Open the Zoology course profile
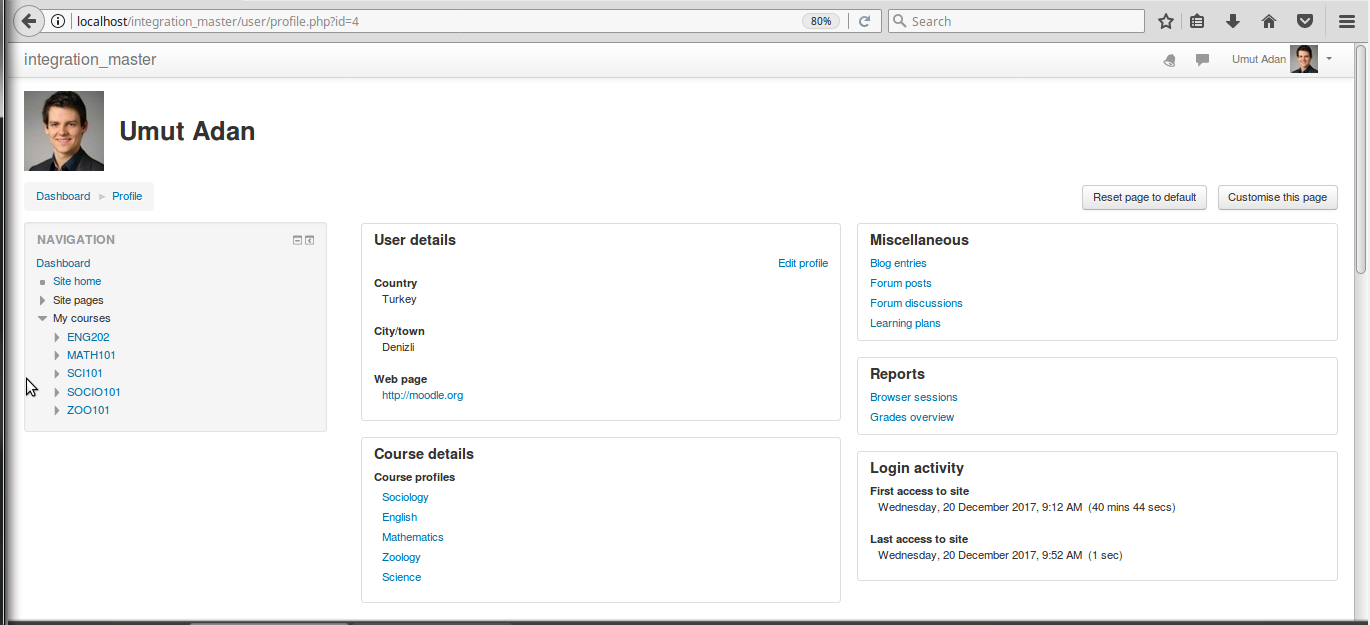The image size is (1370, 625). [x=401, y=557]
